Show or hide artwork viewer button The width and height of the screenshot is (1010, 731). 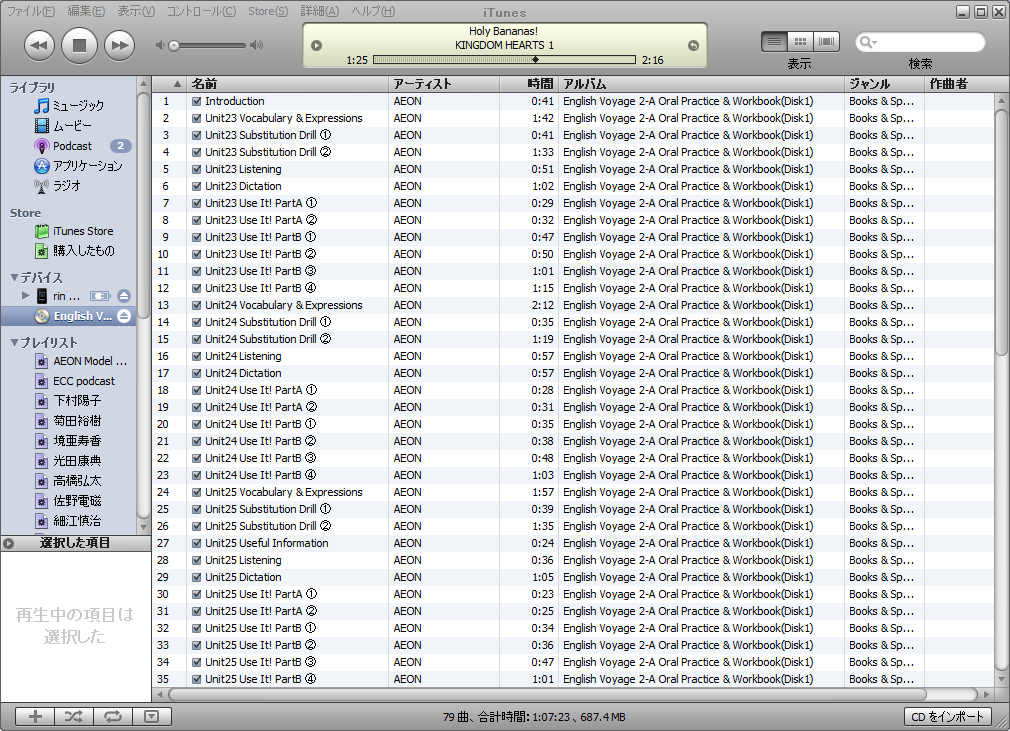151,716
